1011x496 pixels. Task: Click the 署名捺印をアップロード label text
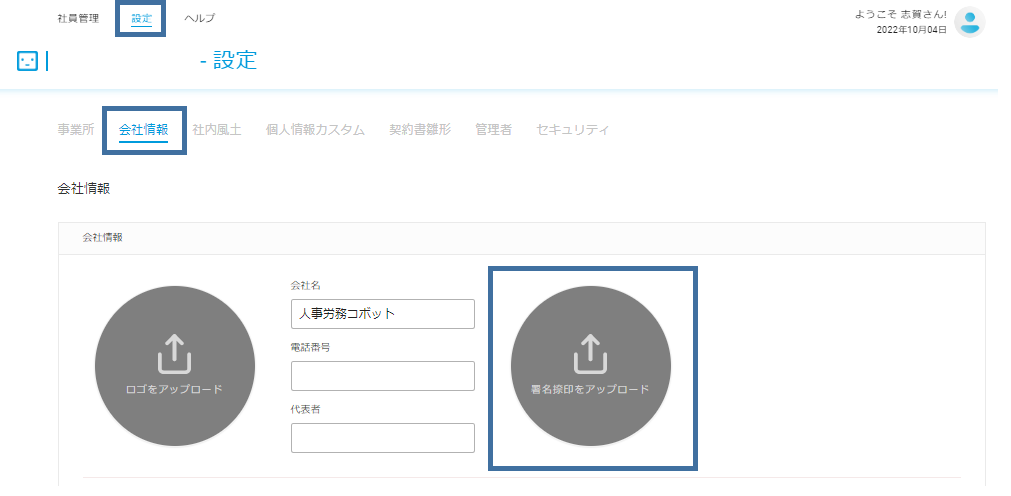tap(591, 390)
